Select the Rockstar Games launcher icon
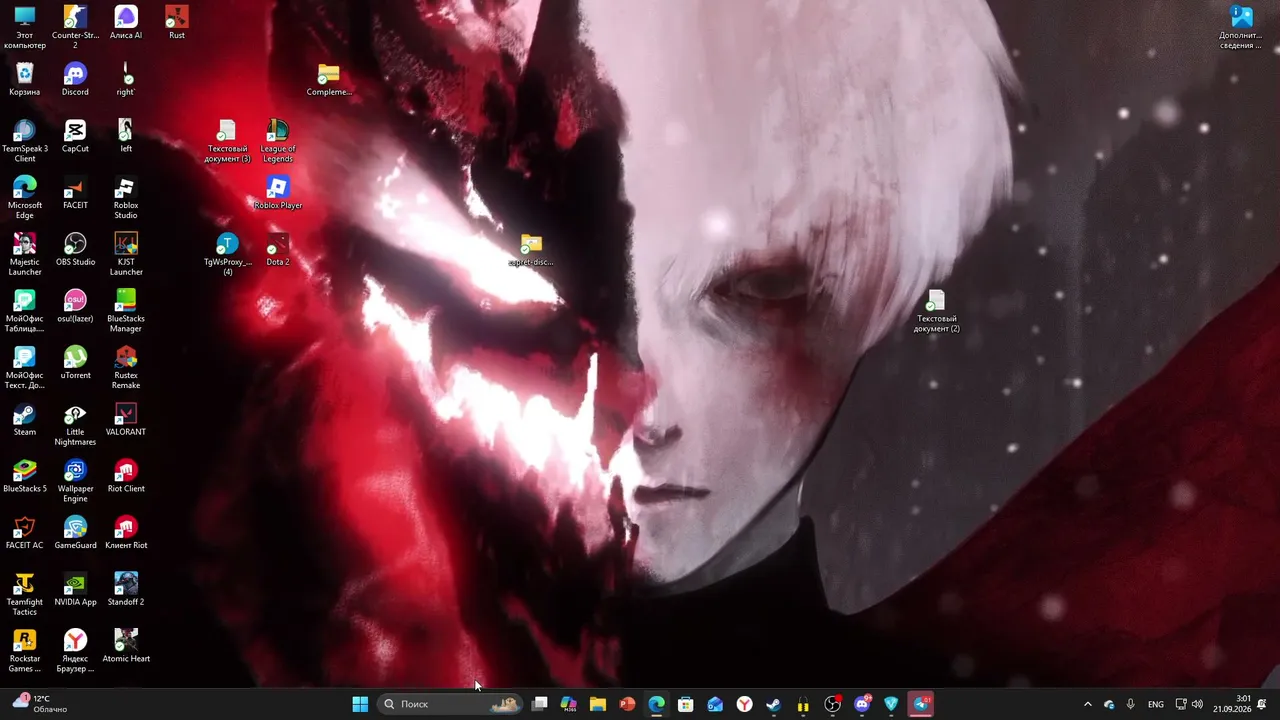This screenshot has width=1280, height=720. [x=24, y=651]
